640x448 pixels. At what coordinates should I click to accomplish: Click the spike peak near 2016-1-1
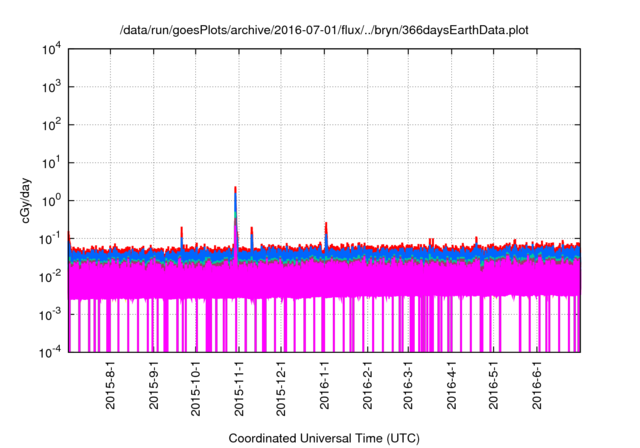(x=326, y=224)
